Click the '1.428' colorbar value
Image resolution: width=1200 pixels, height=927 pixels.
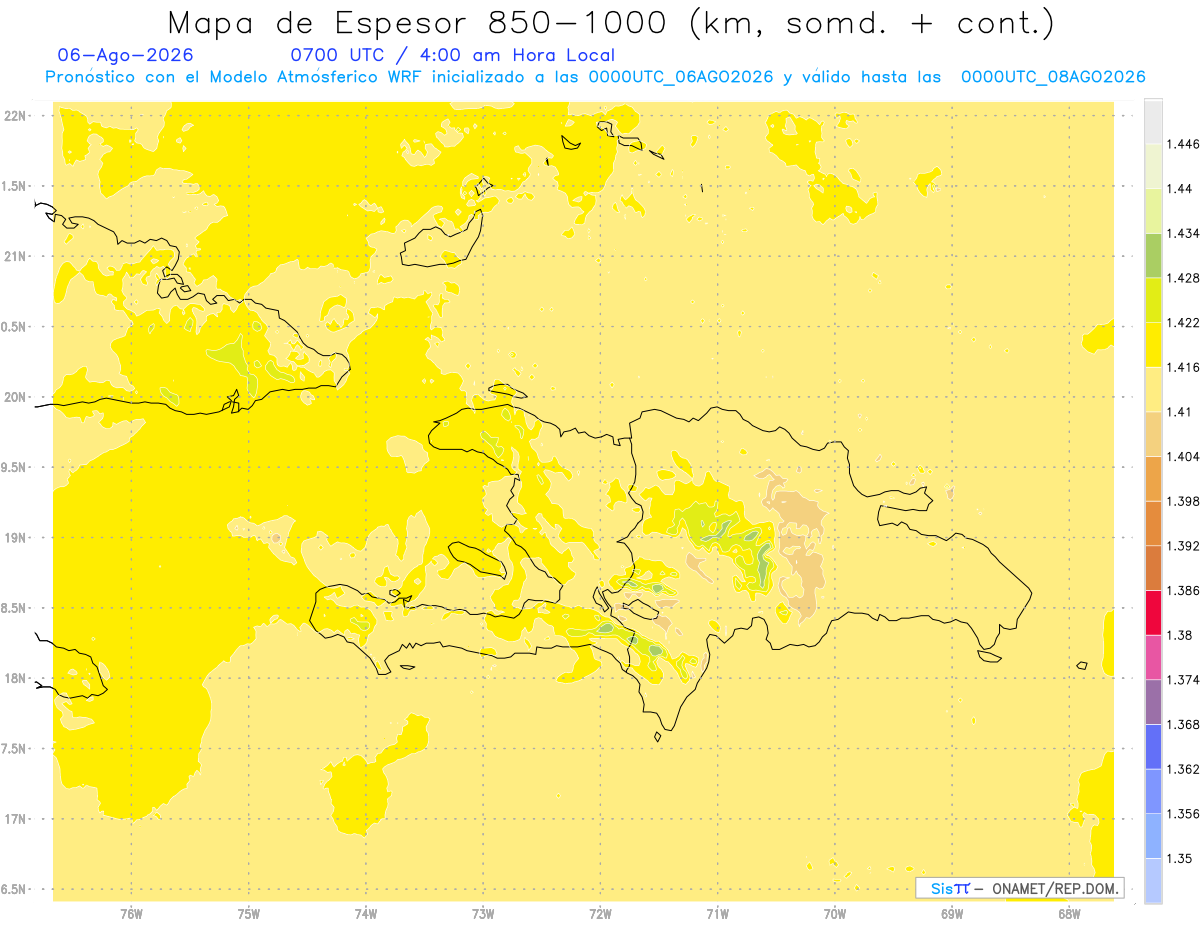pos(1183,278)
